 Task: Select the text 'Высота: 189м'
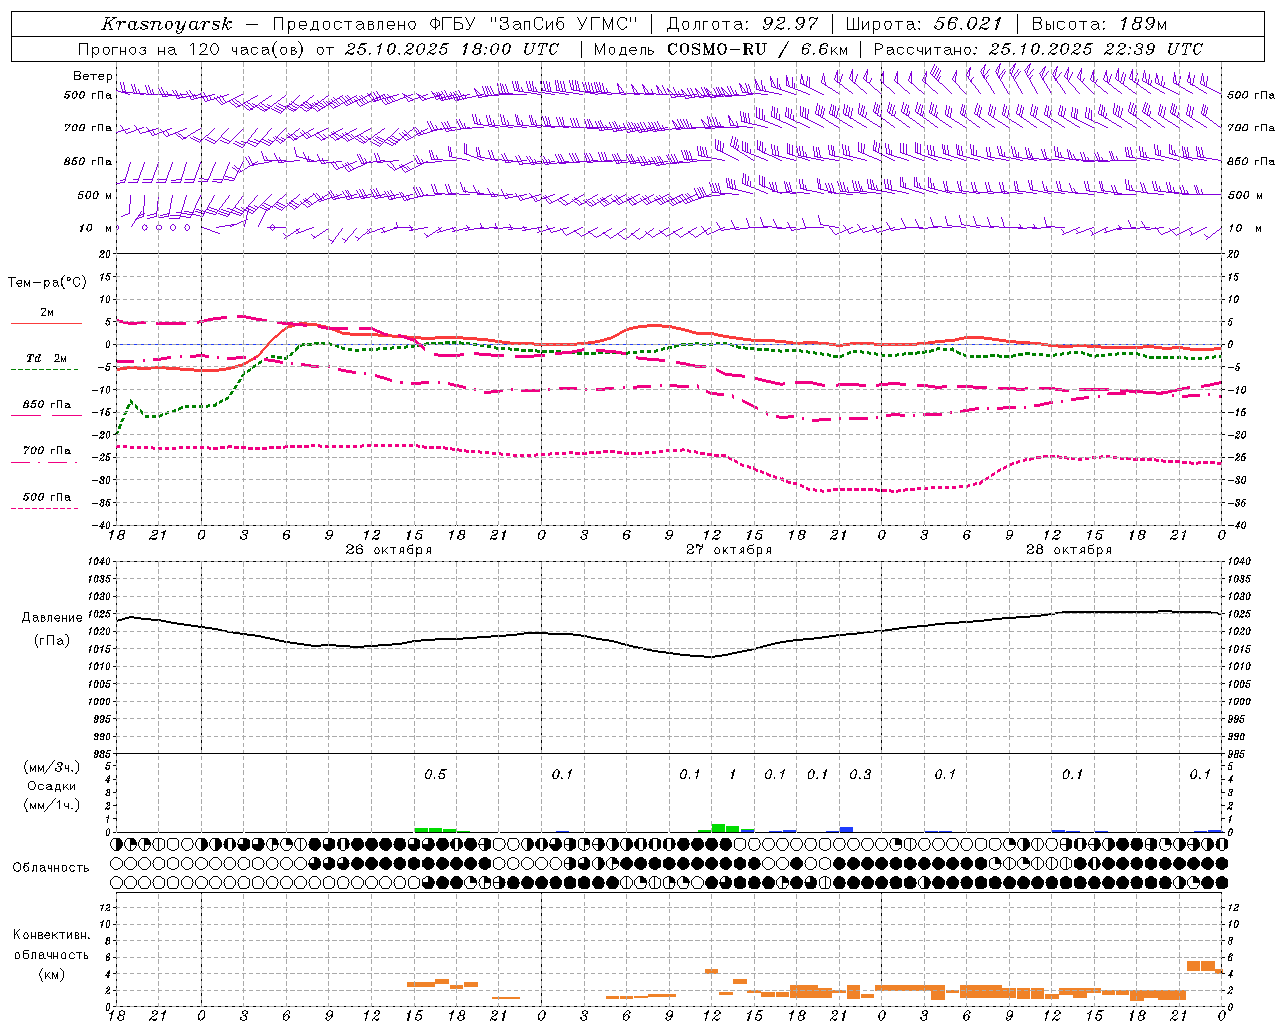(1099, 24)
